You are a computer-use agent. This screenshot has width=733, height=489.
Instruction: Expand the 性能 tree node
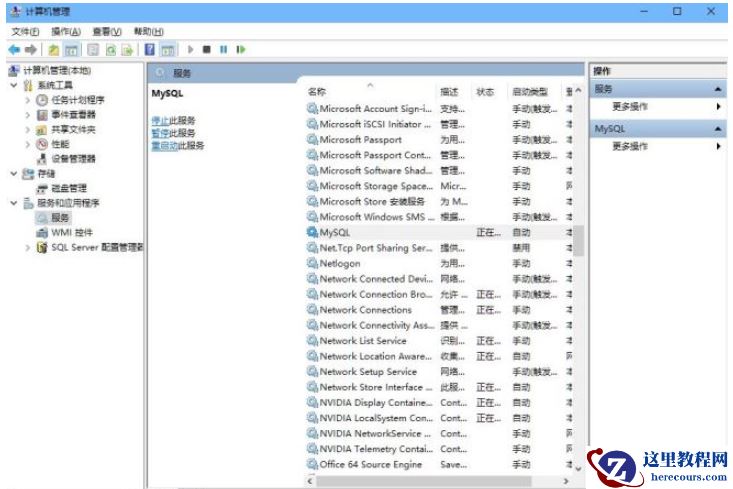point(28,144)
